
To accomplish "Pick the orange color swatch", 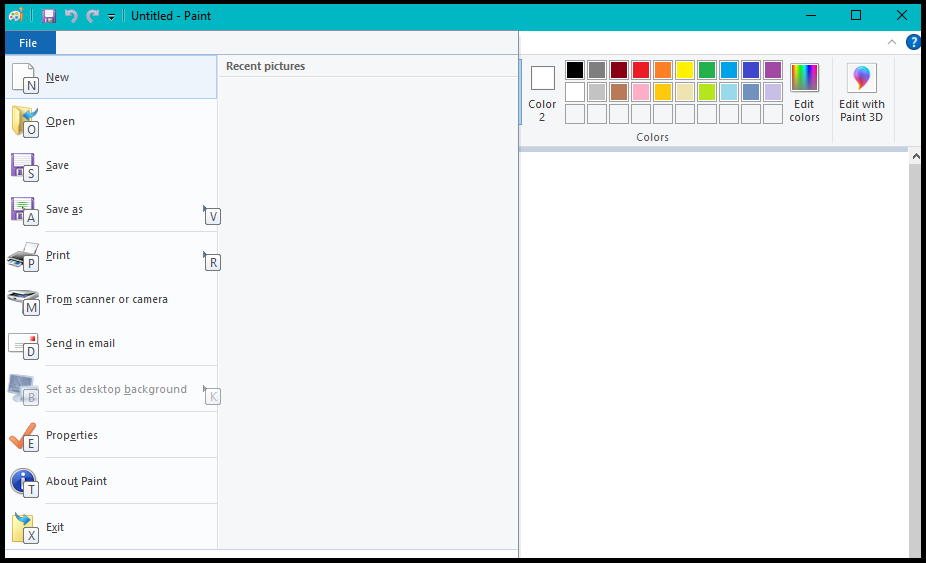I will [663, 70].
